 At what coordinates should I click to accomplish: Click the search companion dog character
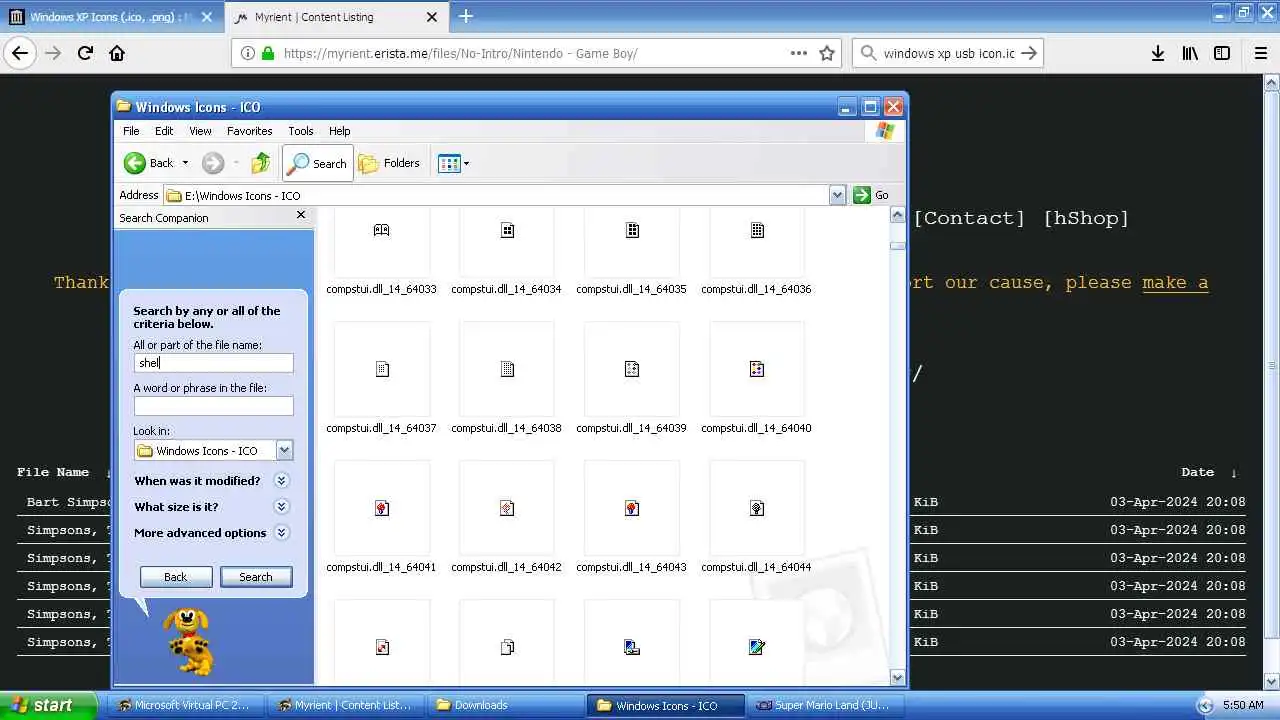point(187,641)
